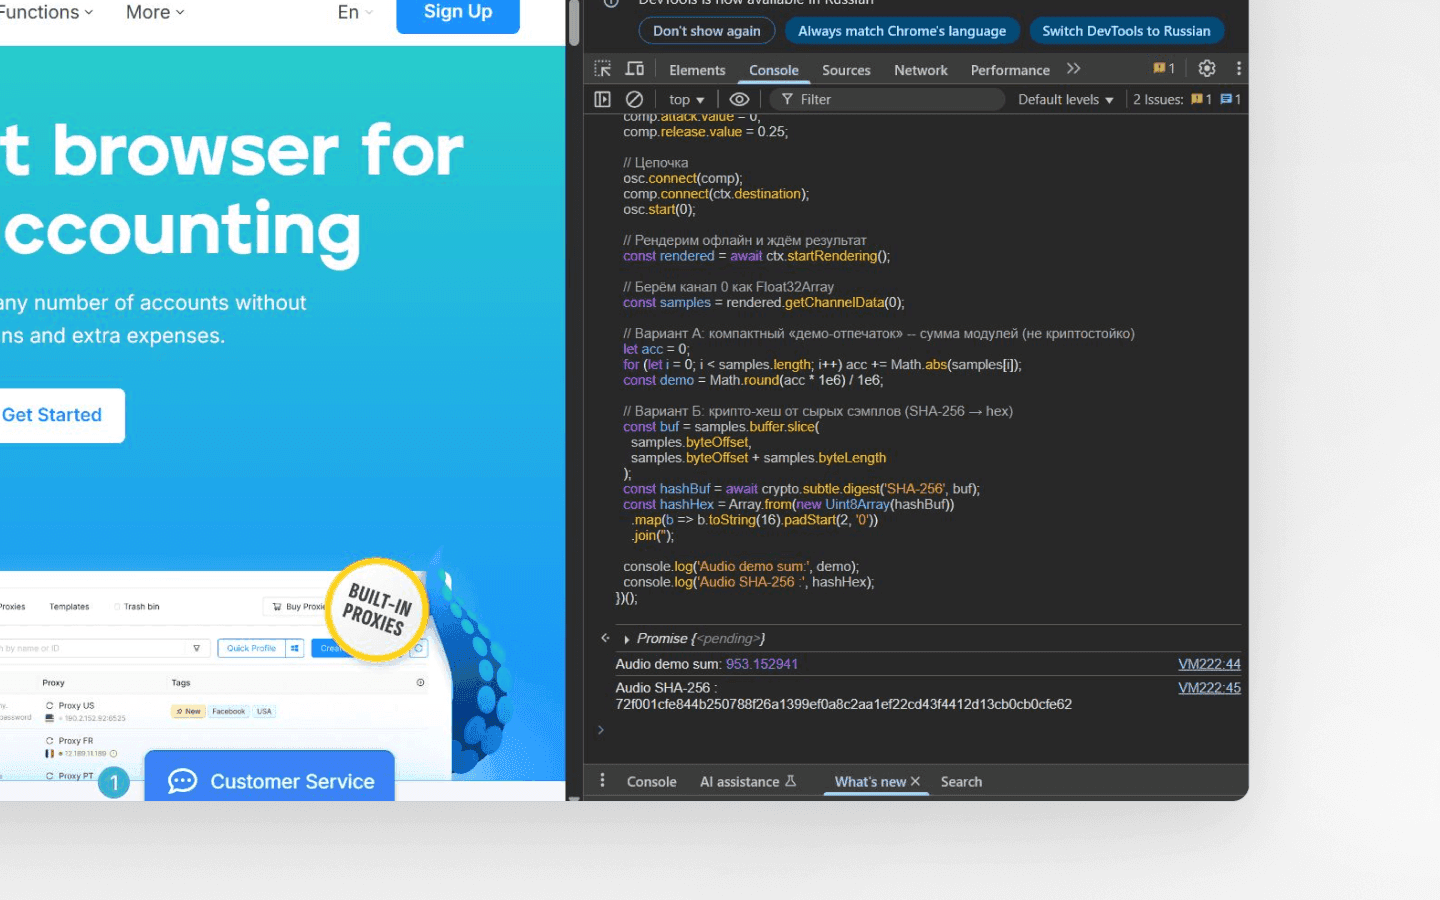This screenshot has width=1440, height=900.
Task: Show the console sidebar panel icon
Action: [602, 99]
